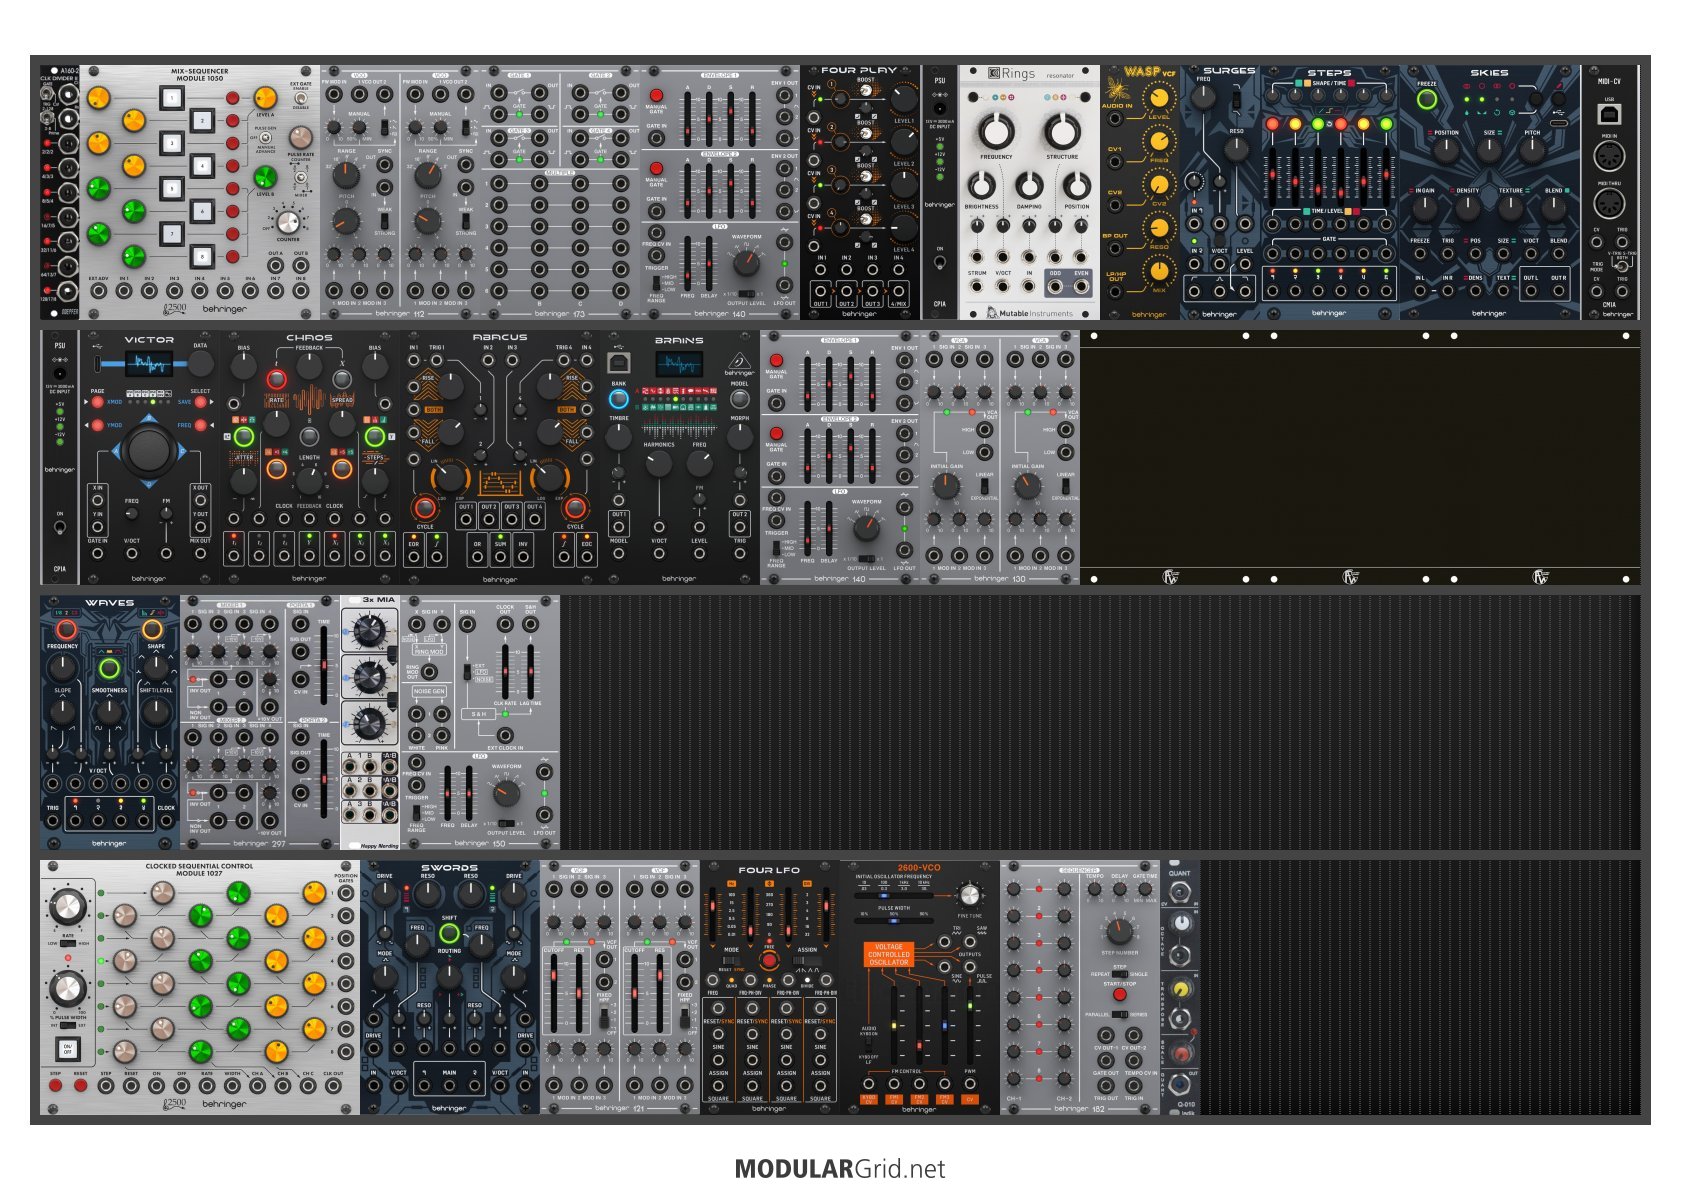Click red Manual Gate button of Envelope 1 in top-row module 140
Screen dimensions: 1681x1190
[x=656, y=95]
